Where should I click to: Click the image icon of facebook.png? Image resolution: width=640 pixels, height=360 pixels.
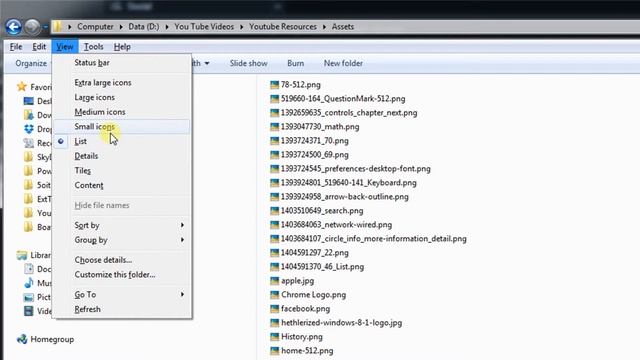point(274,309)
